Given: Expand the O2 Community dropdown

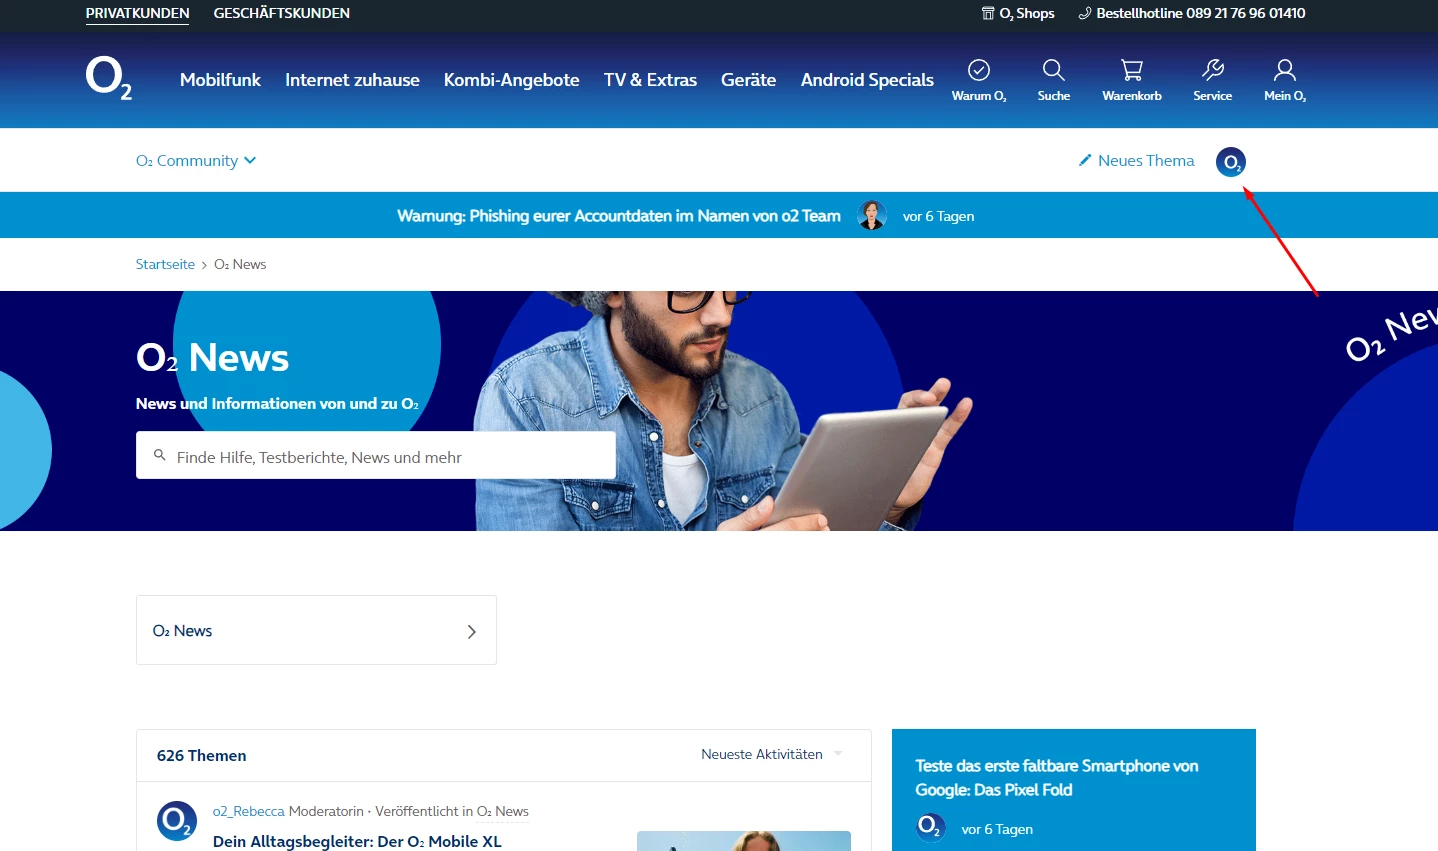Looking at the screenshot, I should click(196, 160).
